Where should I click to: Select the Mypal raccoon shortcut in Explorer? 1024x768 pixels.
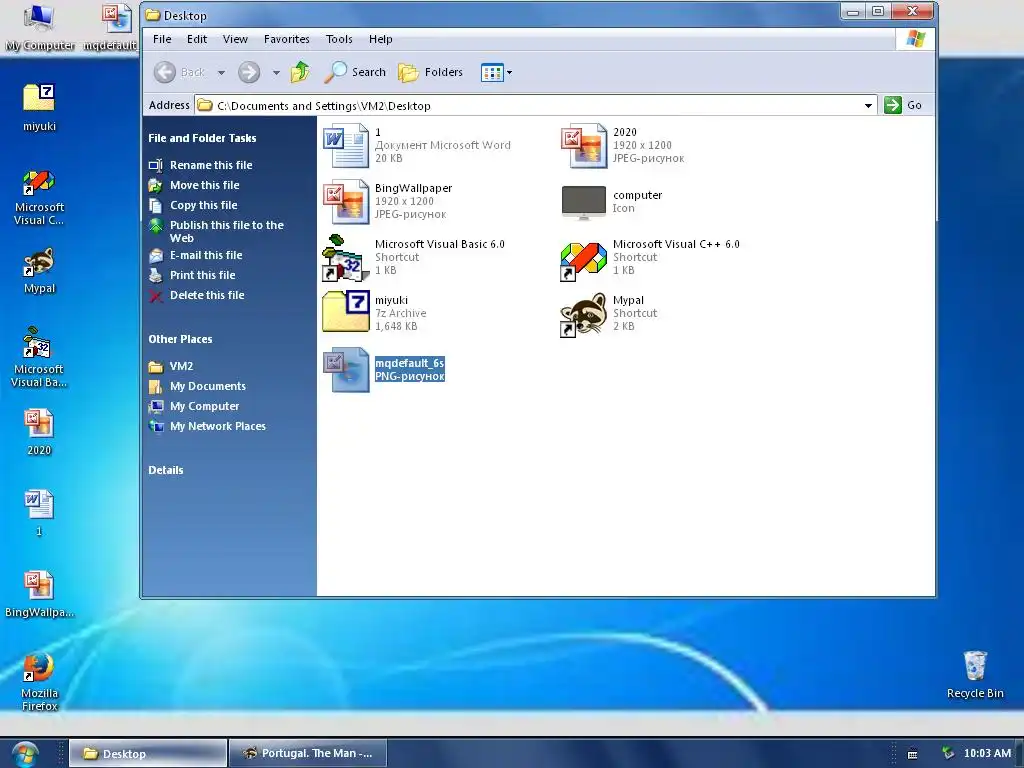click(584, 314)
